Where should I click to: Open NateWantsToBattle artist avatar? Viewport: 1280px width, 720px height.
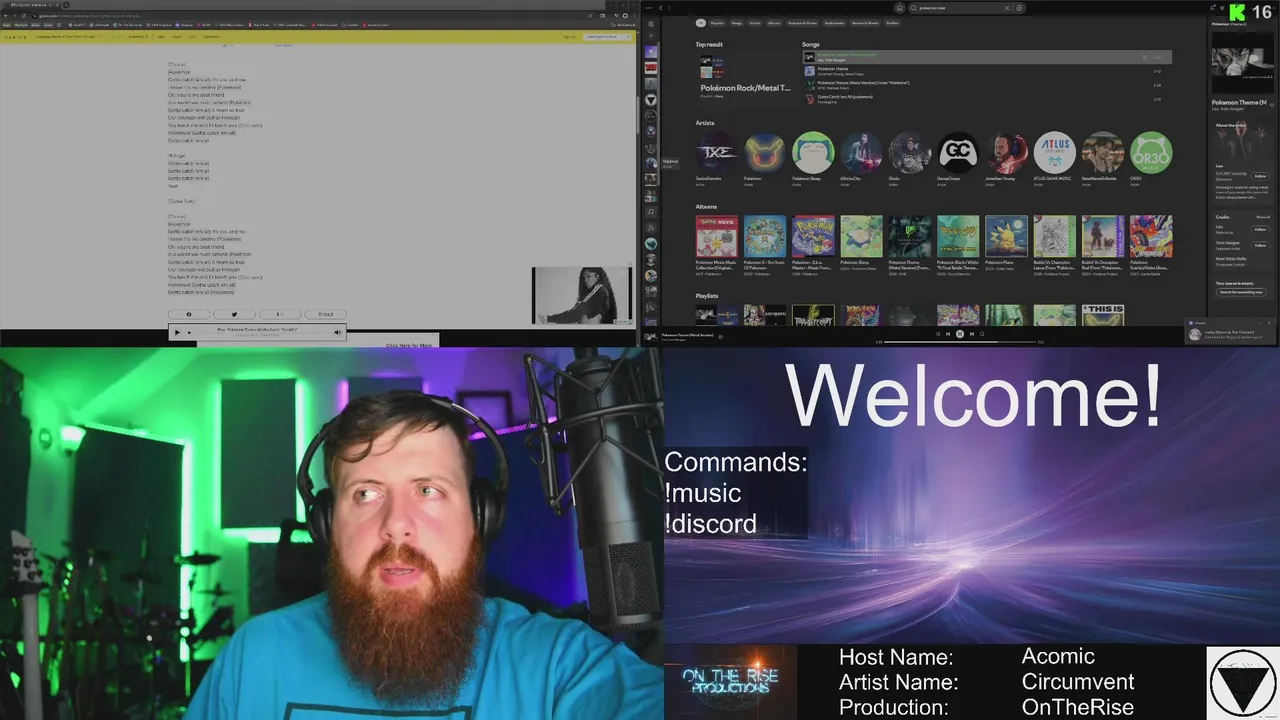click(1103, 153)
